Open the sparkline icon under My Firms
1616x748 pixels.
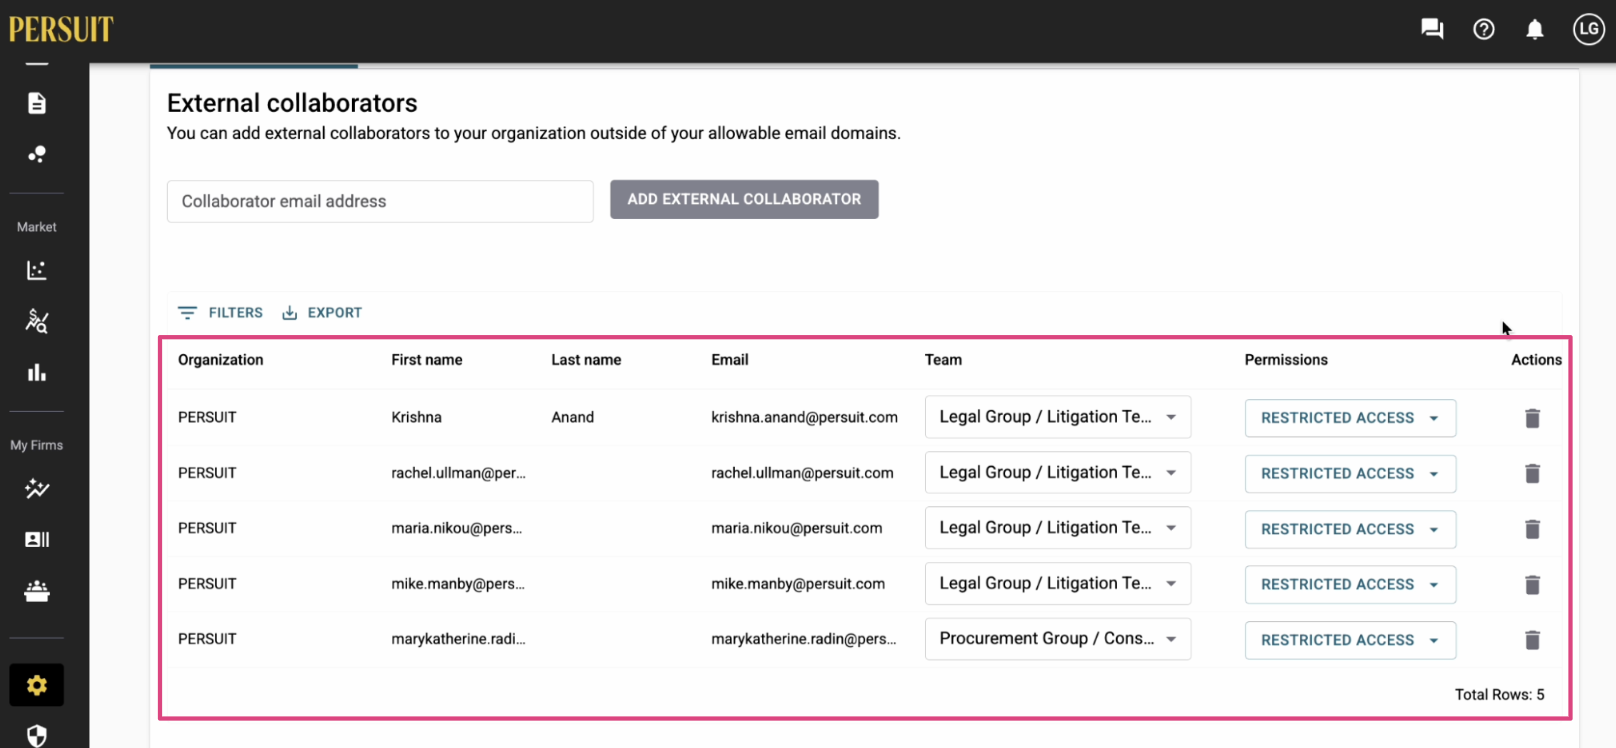point(37,488)
